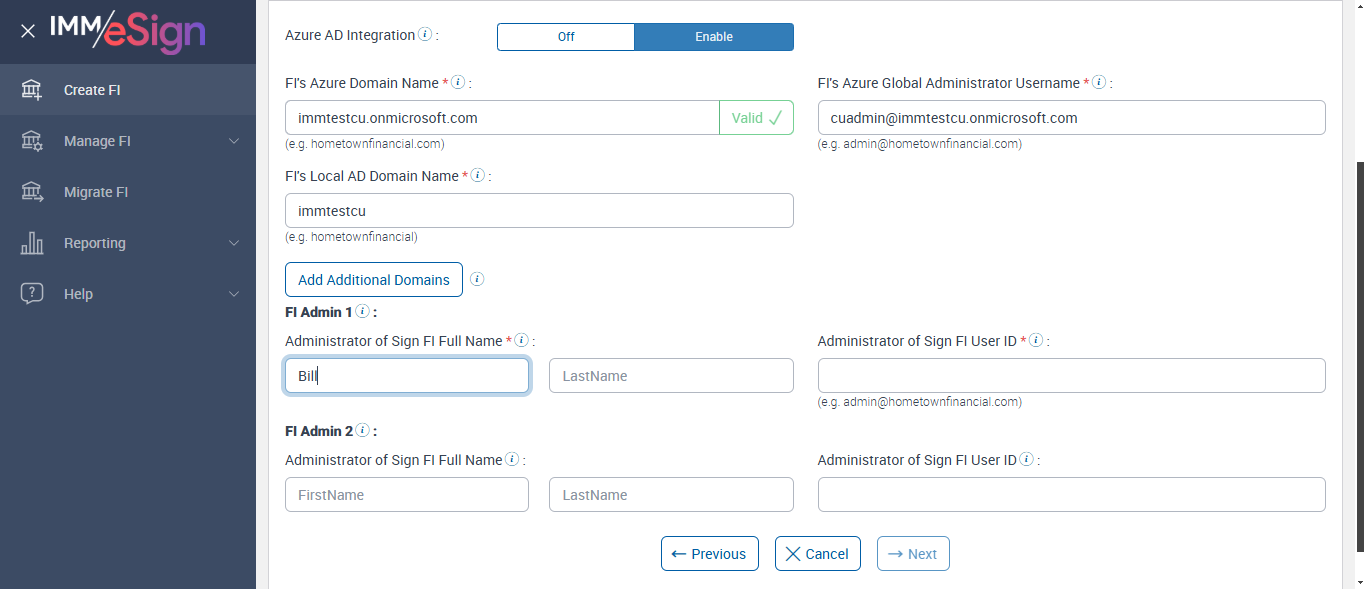Viewport: 1366px width, 589px height.
Task: Open the Create FI menu item
Action: (92, 90)
